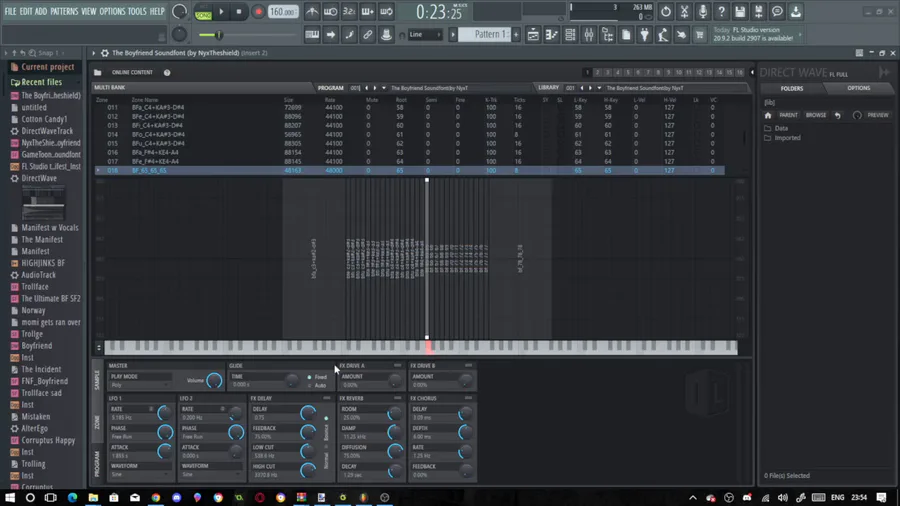Viewport: 900px width, 506px height.
Task: Click the typing keyboard to piano icon
Action: coord(312,35)
